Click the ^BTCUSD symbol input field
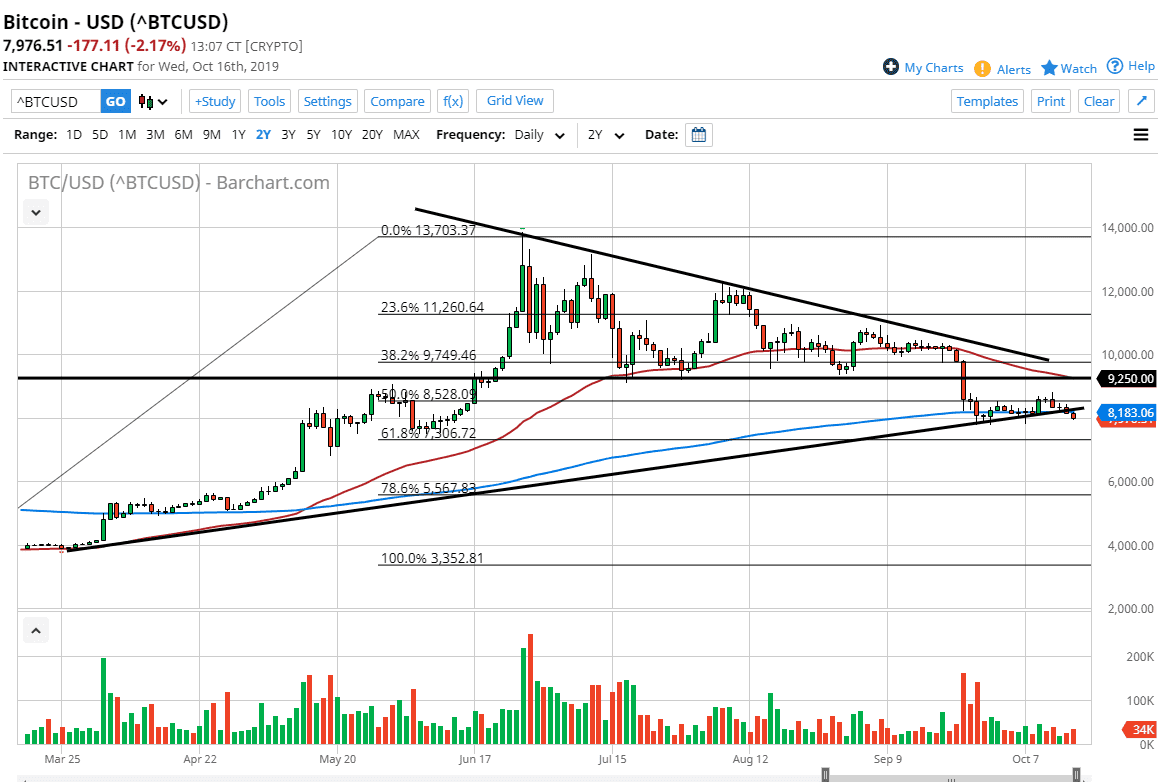The width and height of the screenshot is (1169, 782). [55, 101]
